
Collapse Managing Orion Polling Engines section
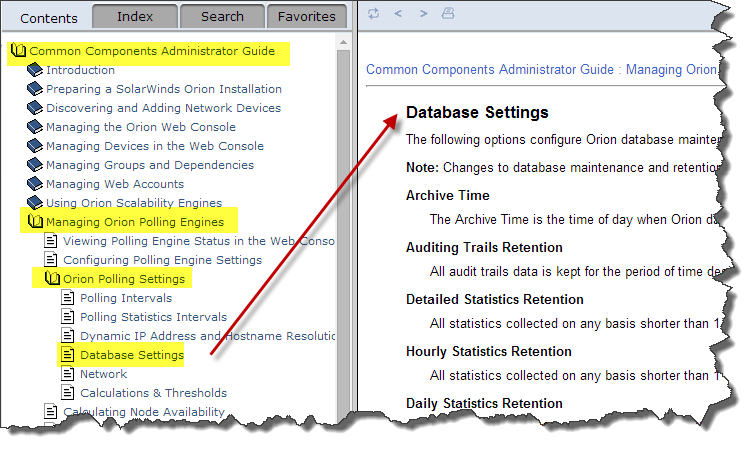[x=135, y=222]
